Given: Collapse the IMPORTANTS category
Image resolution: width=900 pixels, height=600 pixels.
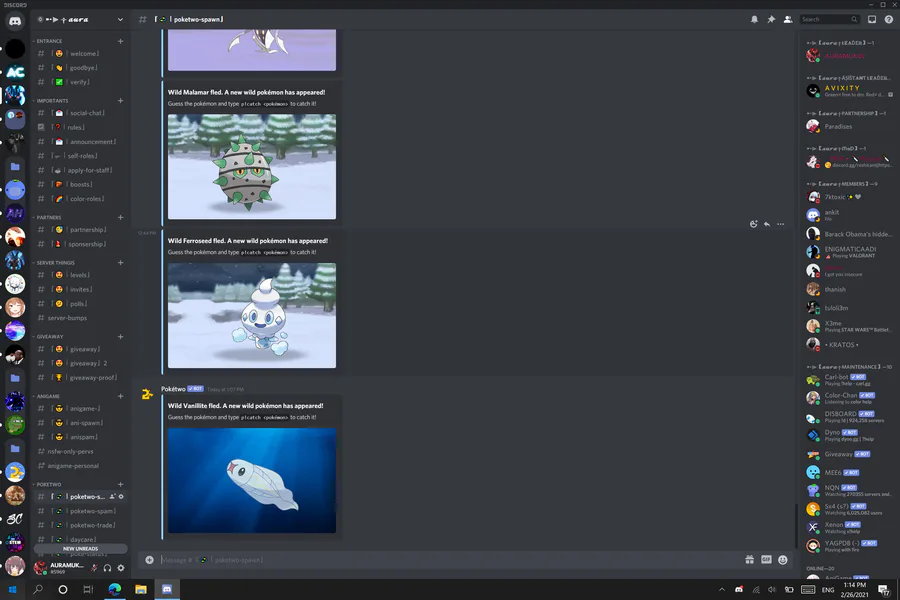Looking at the screenshot, I should [x=52, y=100].
